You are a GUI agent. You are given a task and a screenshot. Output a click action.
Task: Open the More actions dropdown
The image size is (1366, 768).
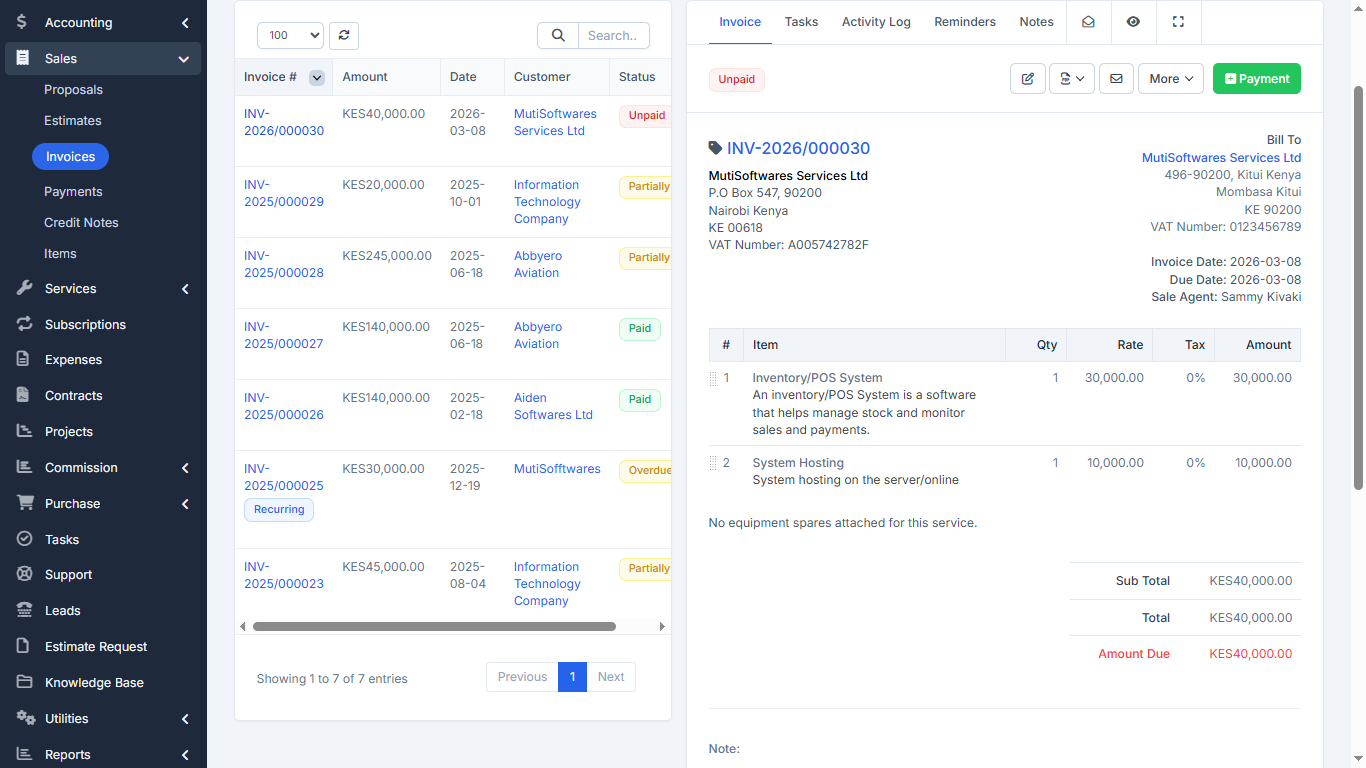[1170, 78]
